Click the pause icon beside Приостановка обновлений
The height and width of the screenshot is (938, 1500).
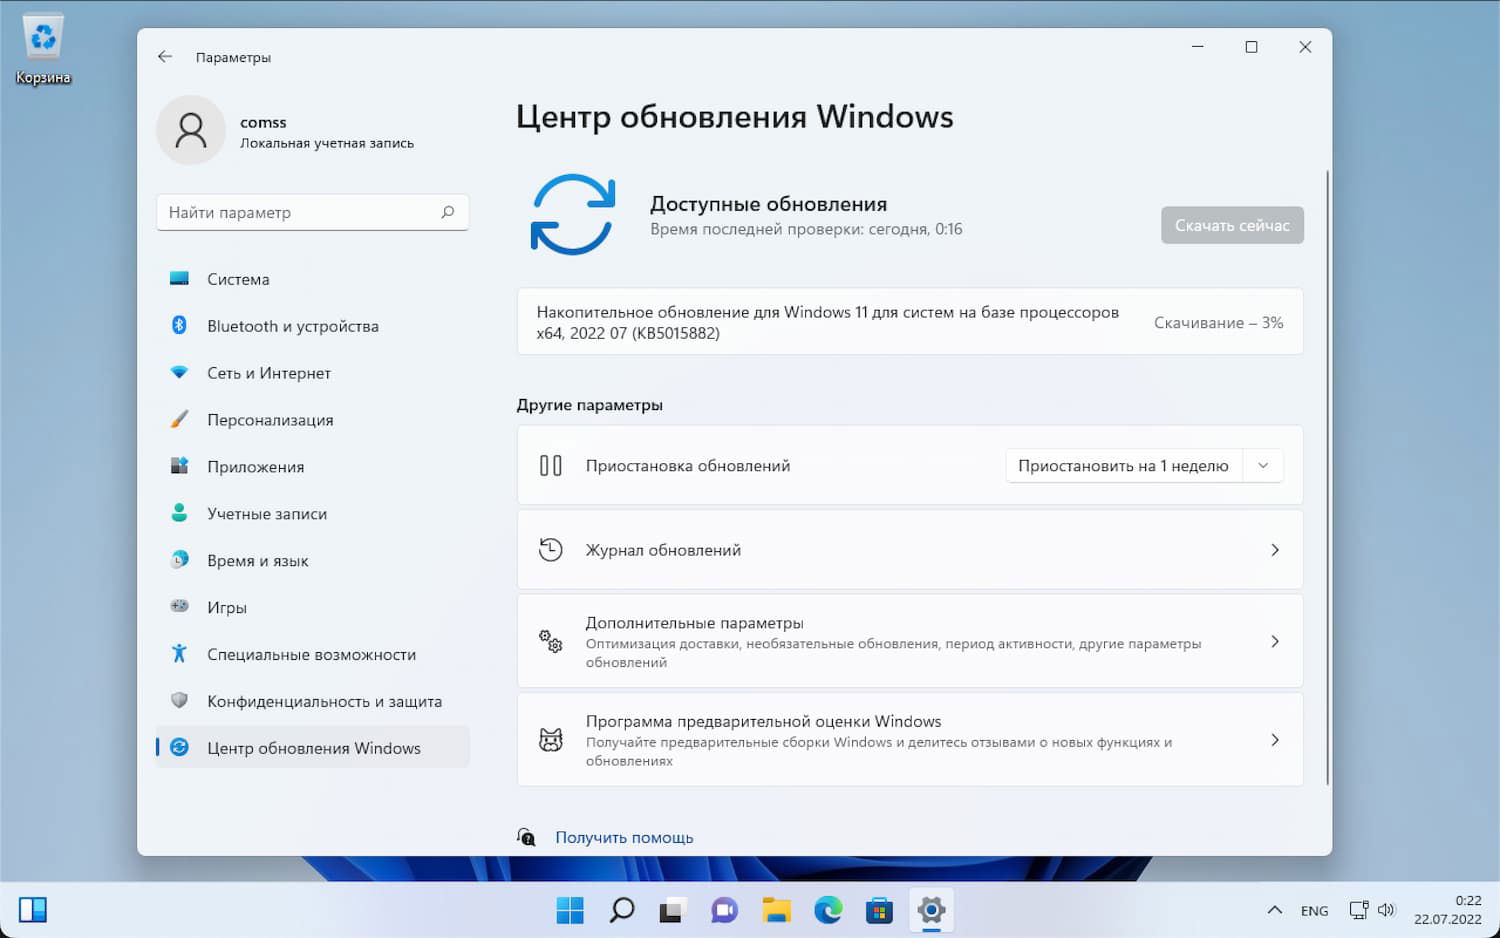pyautogui.click(x=551, y=465)
